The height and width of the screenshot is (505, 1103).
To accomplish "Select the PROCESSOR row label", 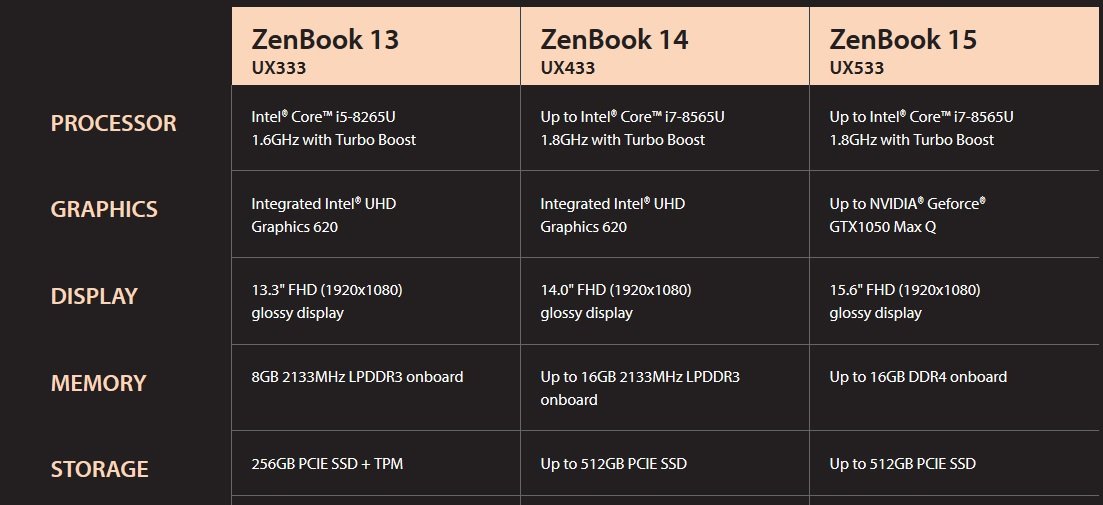I will (113, 123).
